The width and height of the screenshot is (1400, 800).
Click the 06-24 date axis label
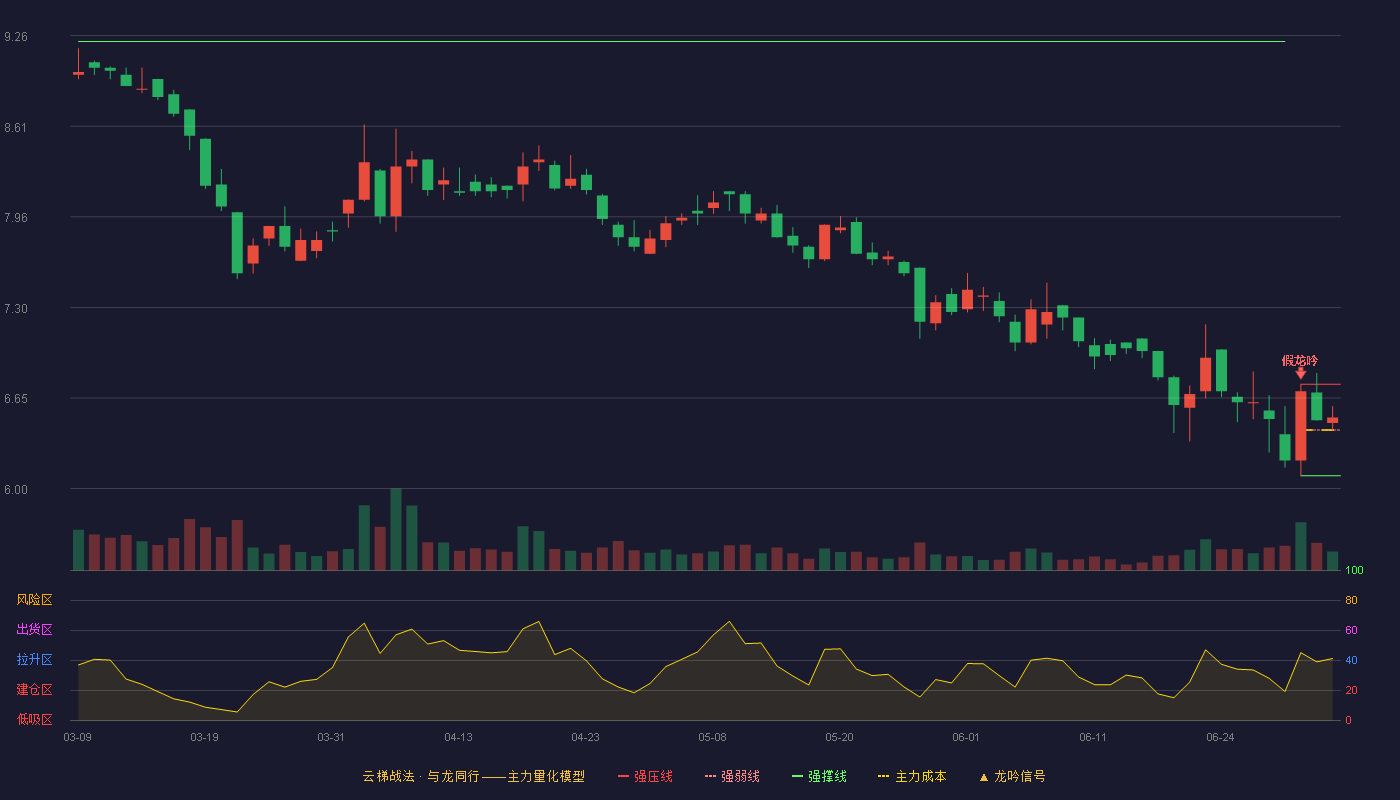coord(1220,737)
